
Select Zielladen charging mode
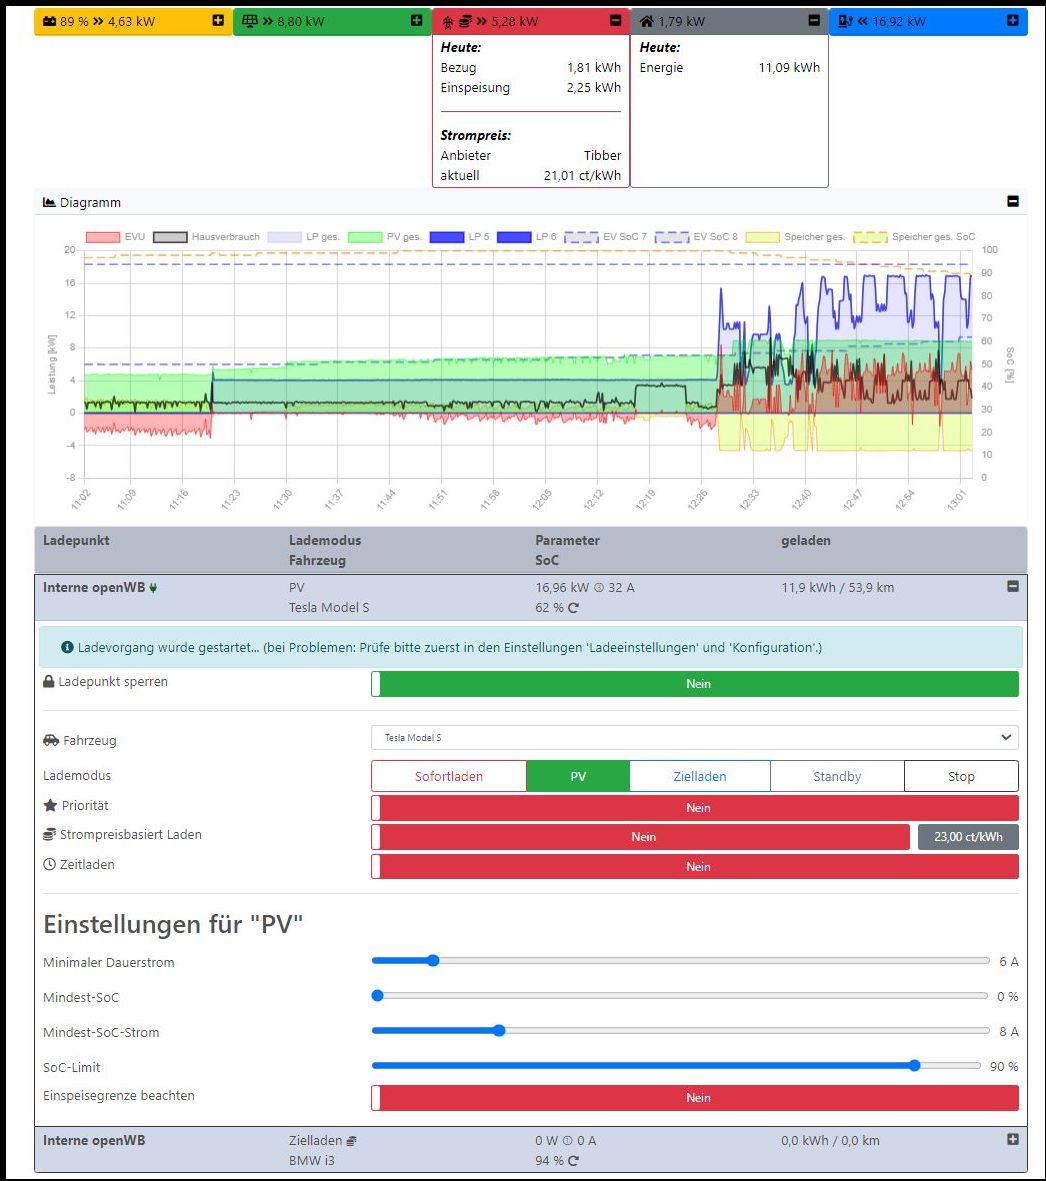699,776
